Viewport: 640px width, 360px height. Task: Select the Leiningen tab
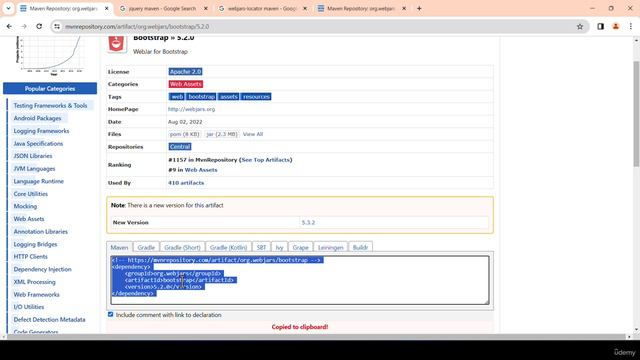331,247
